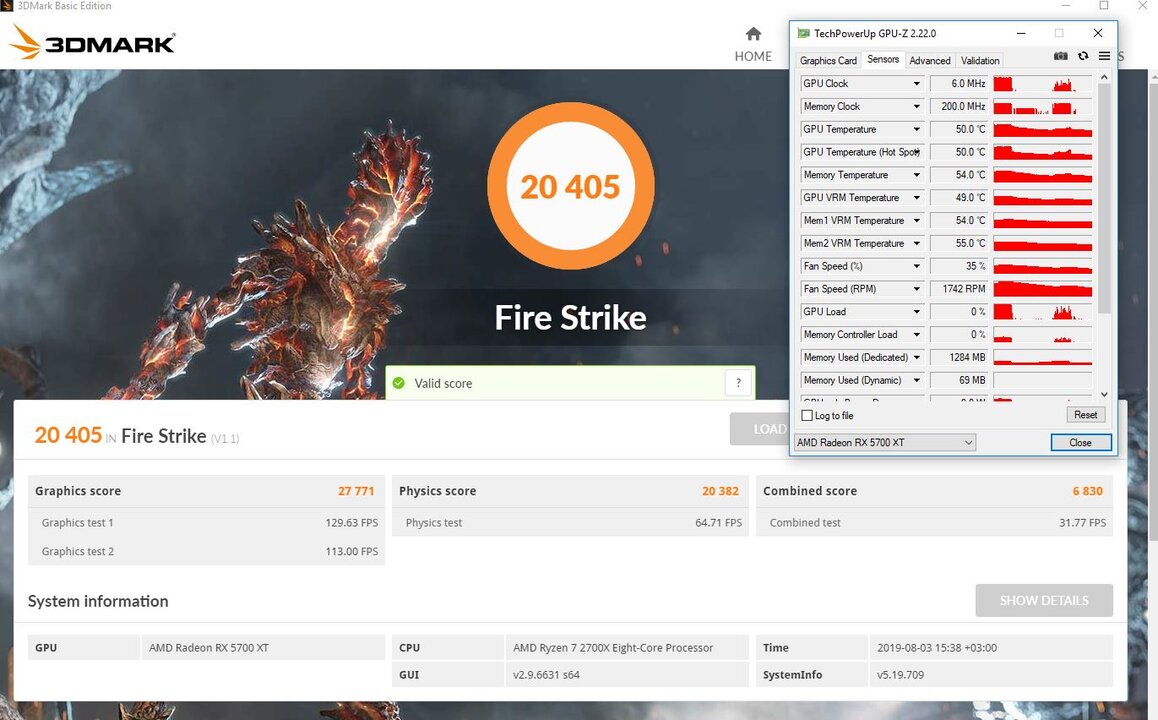Click the LOAD button in 3DMark

click(759, 429)
